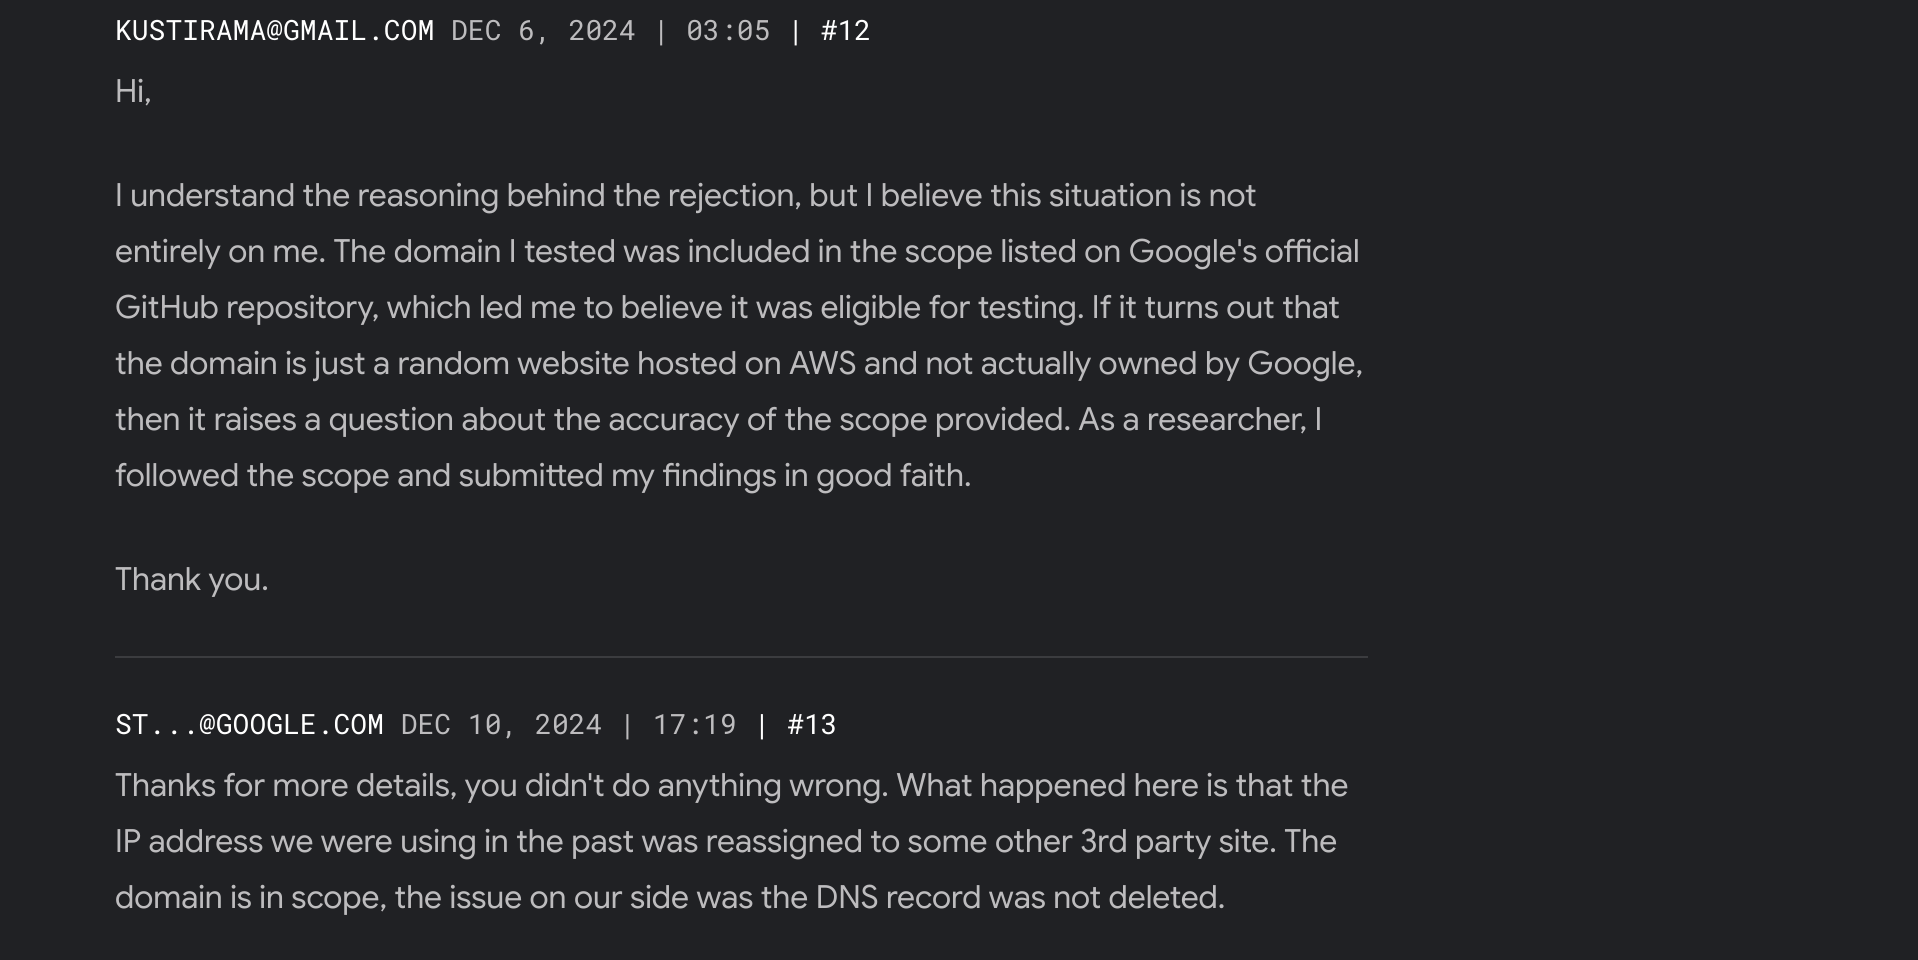The height and width of the screenshot is (960, 1918).
Task: Open the #12 comment permalink
Action: click(845, 31)
